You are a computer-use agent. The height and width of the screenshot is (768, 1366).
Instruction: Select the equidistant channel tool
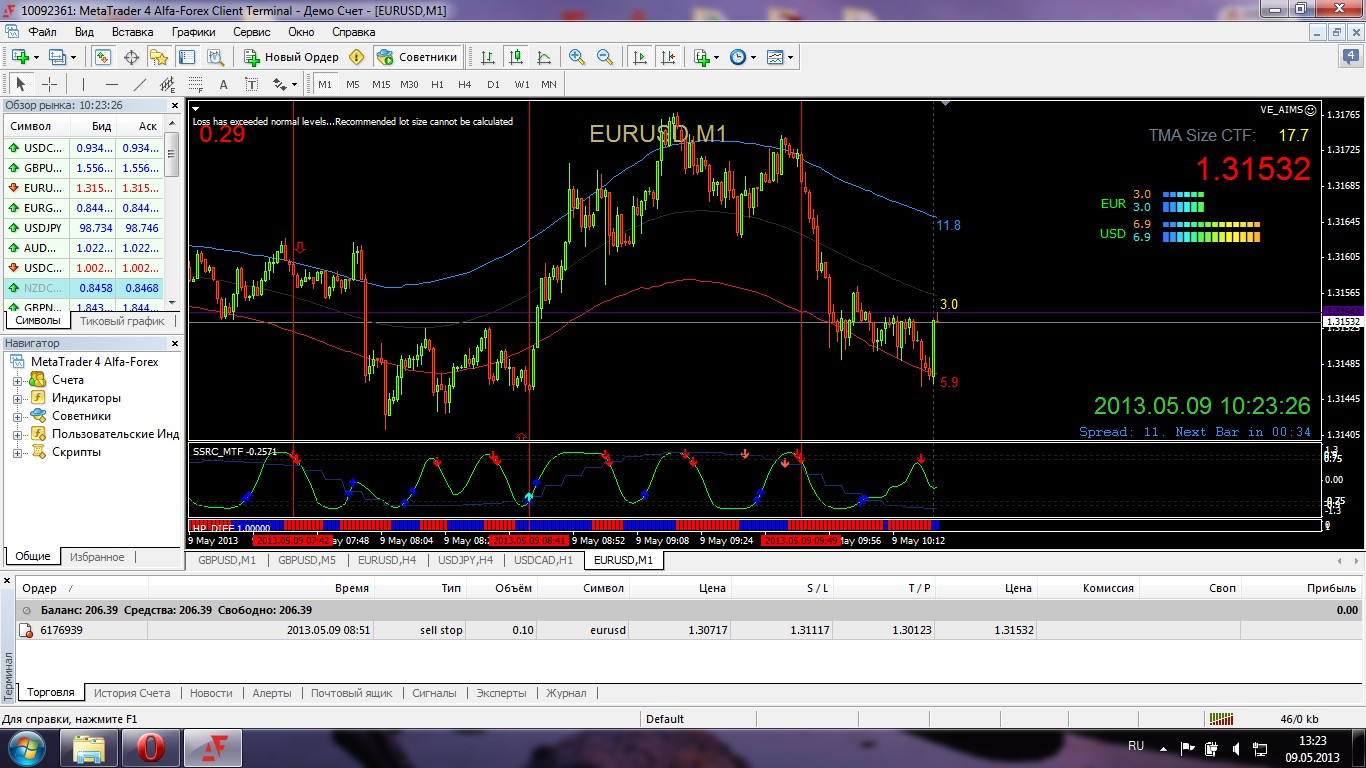[x=168, y=84]
